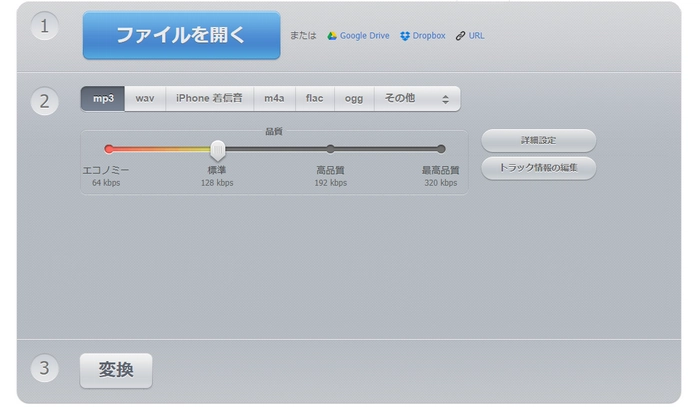Choose the iPhone 着信音 format tab

tap(209, 99)
